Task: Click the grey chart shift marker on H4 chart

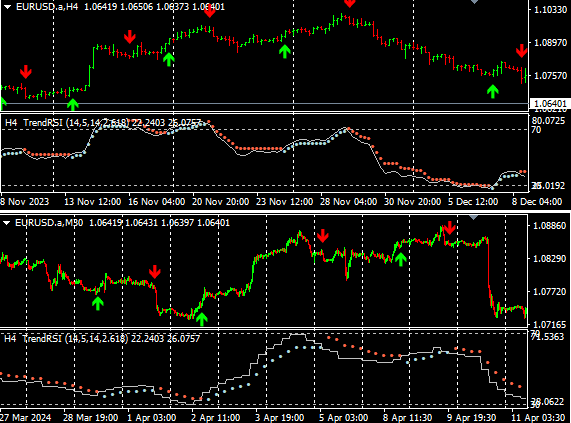Action: coord(474,2)
